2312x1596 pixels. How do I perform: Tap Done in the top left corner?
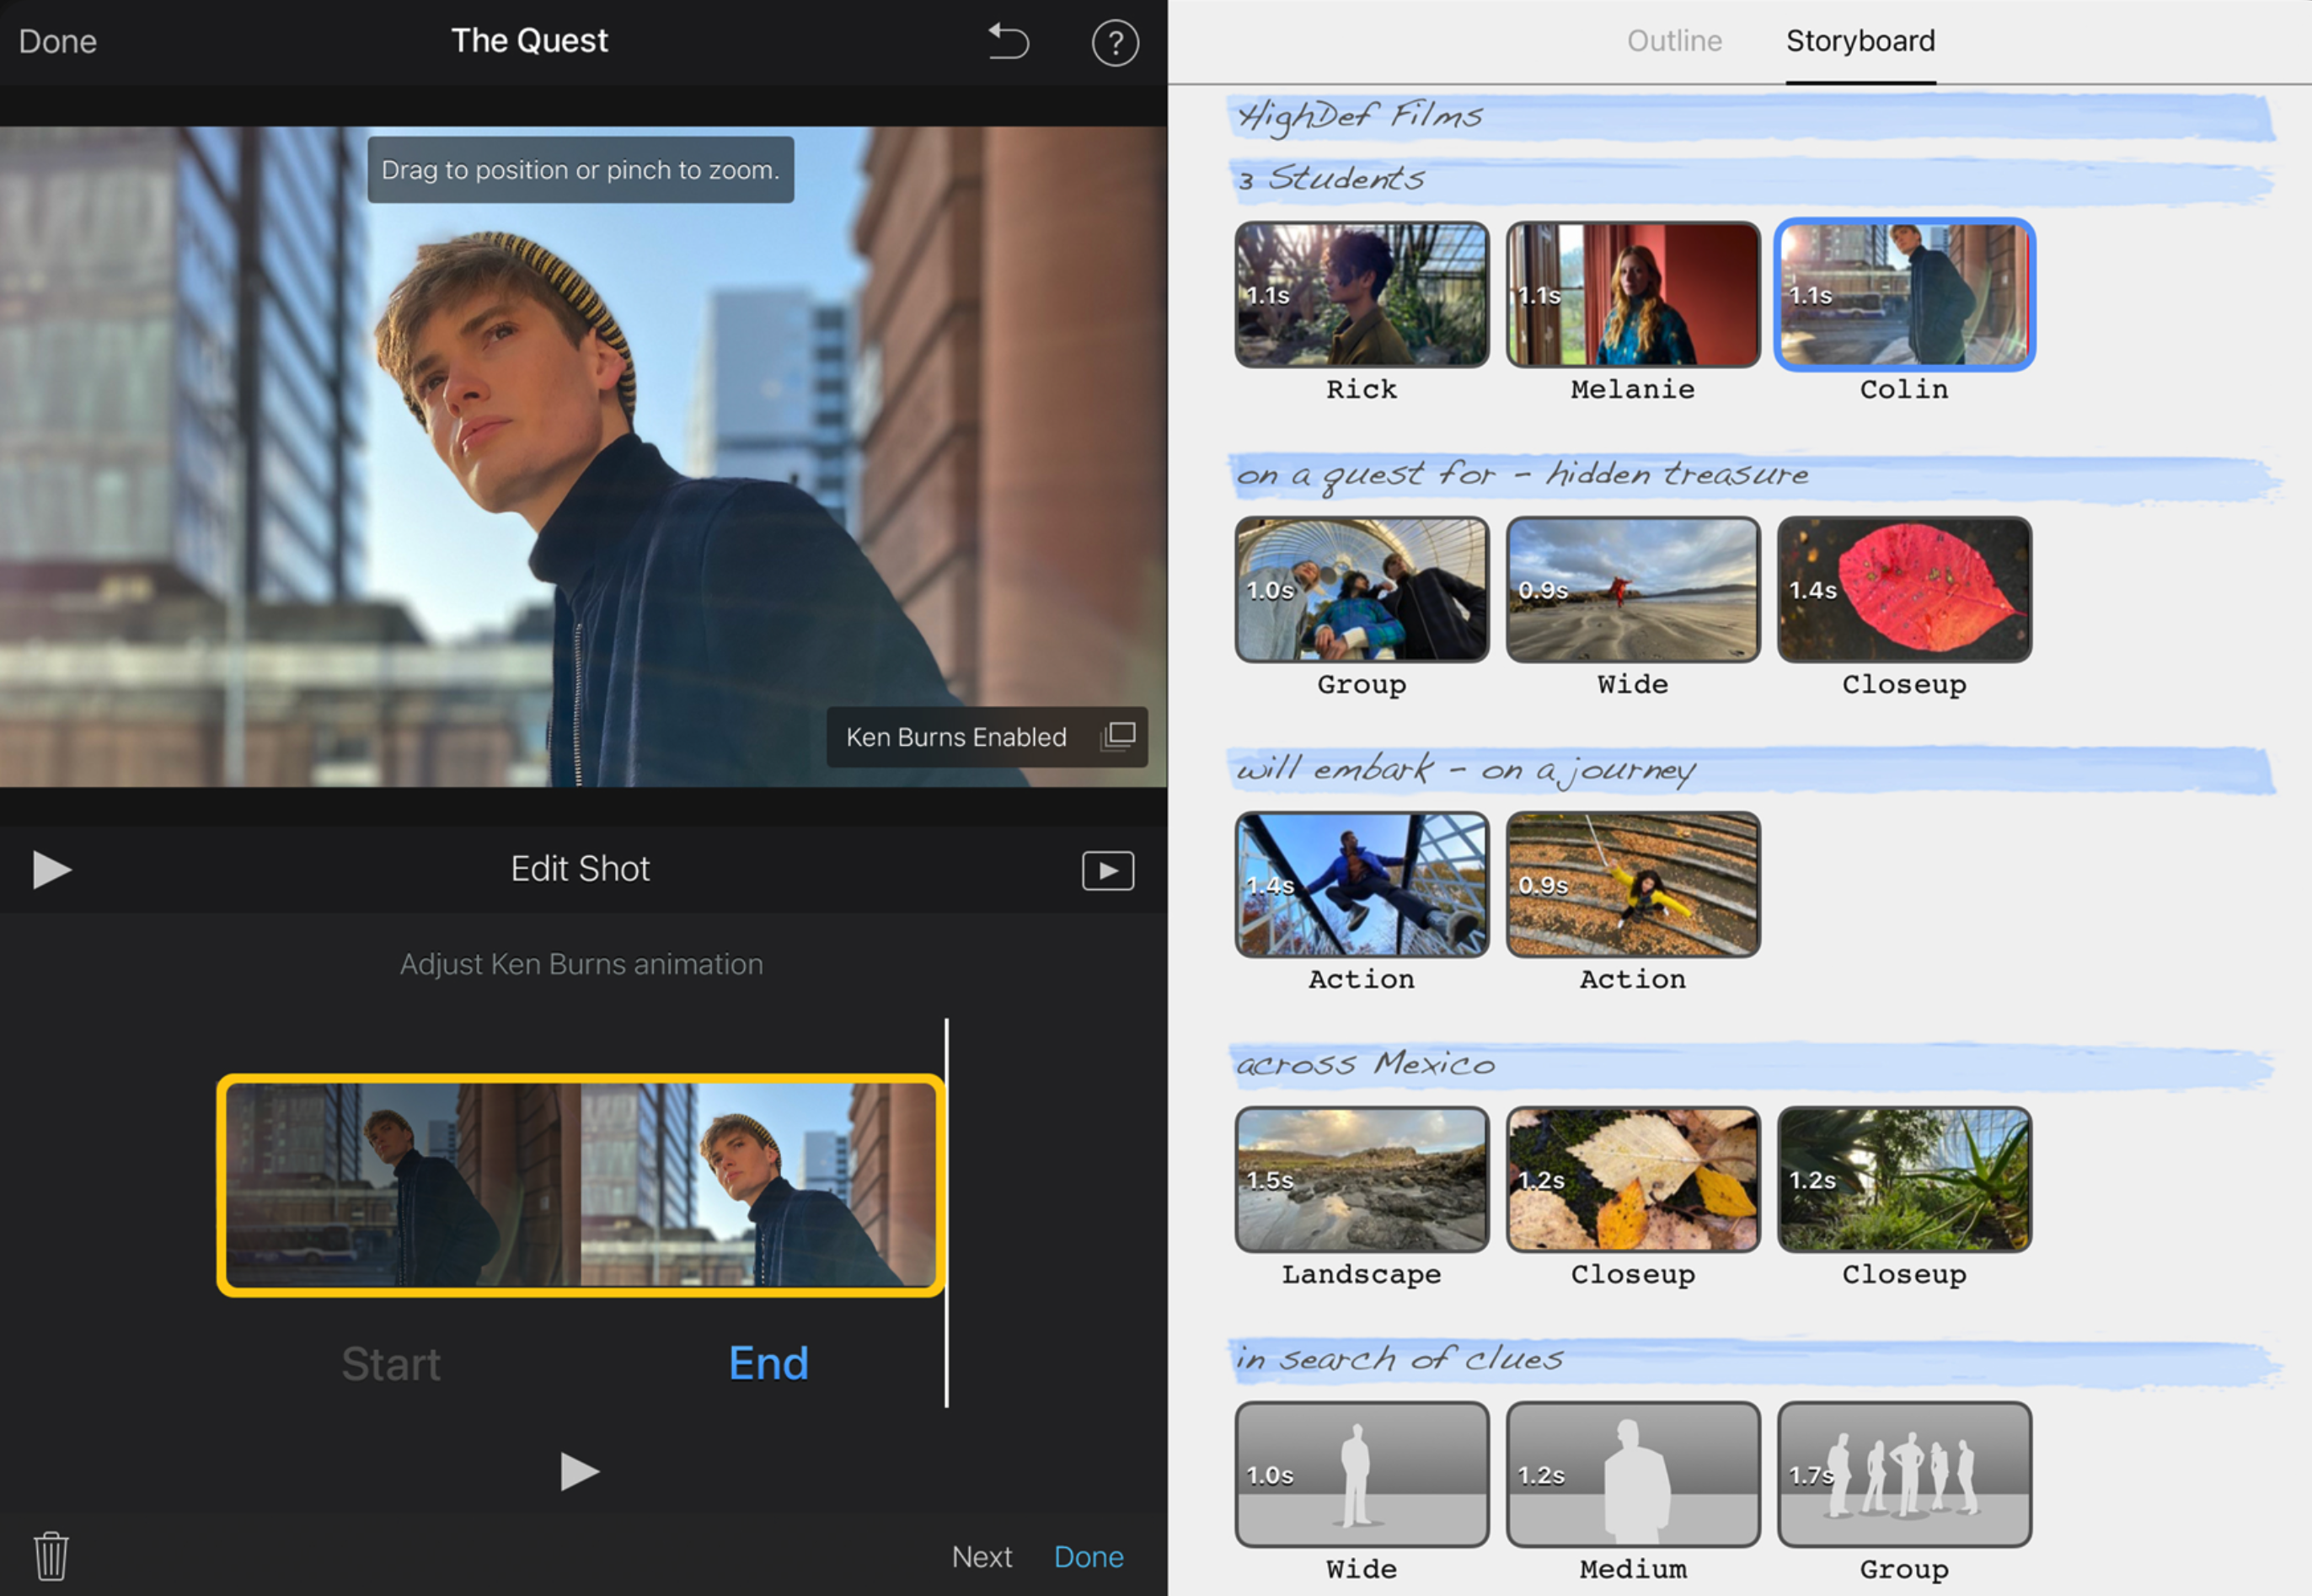(58, 42)
